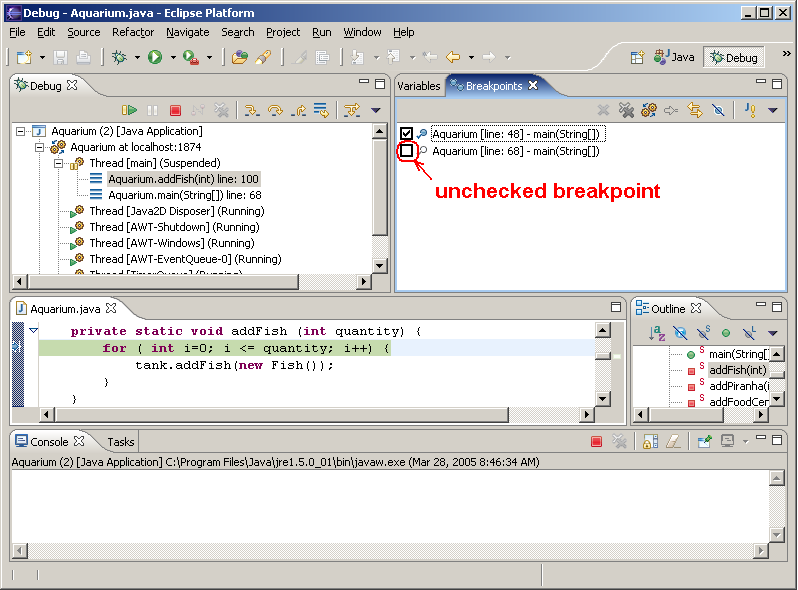This screenshot has height=590, width=798.
Task: Check the Aquarium line 68 breakpoint checkbox
Action: pyautogui.click(x=406, y=151)
